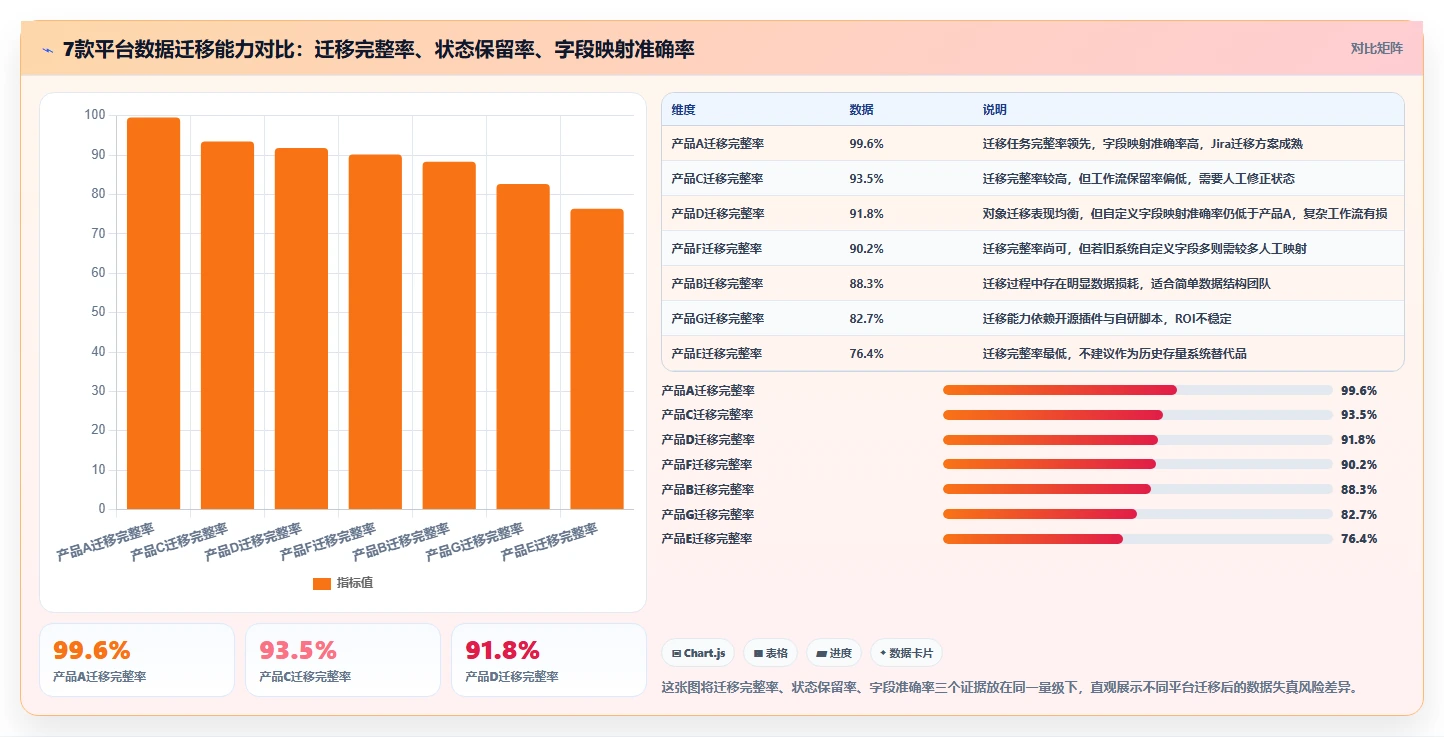Click the Chart.js tag

698,653
